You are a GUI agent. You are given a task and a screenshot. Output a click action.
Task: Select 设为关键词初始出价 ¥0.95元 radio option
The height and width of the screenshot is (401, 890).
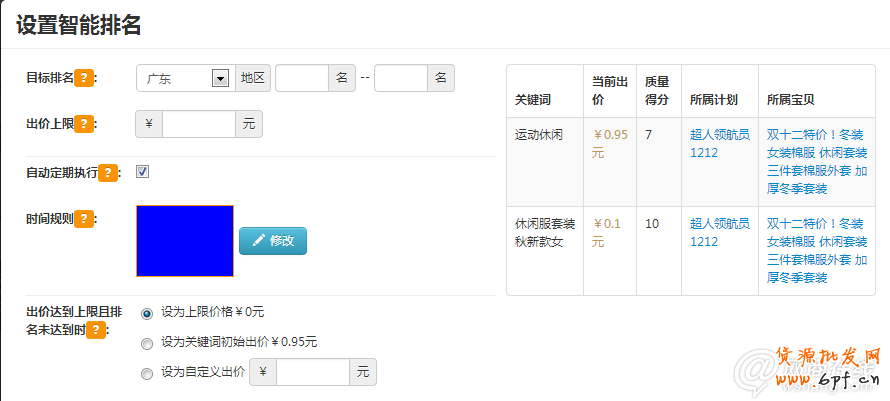pyautogui.click(x=147, y=343)
